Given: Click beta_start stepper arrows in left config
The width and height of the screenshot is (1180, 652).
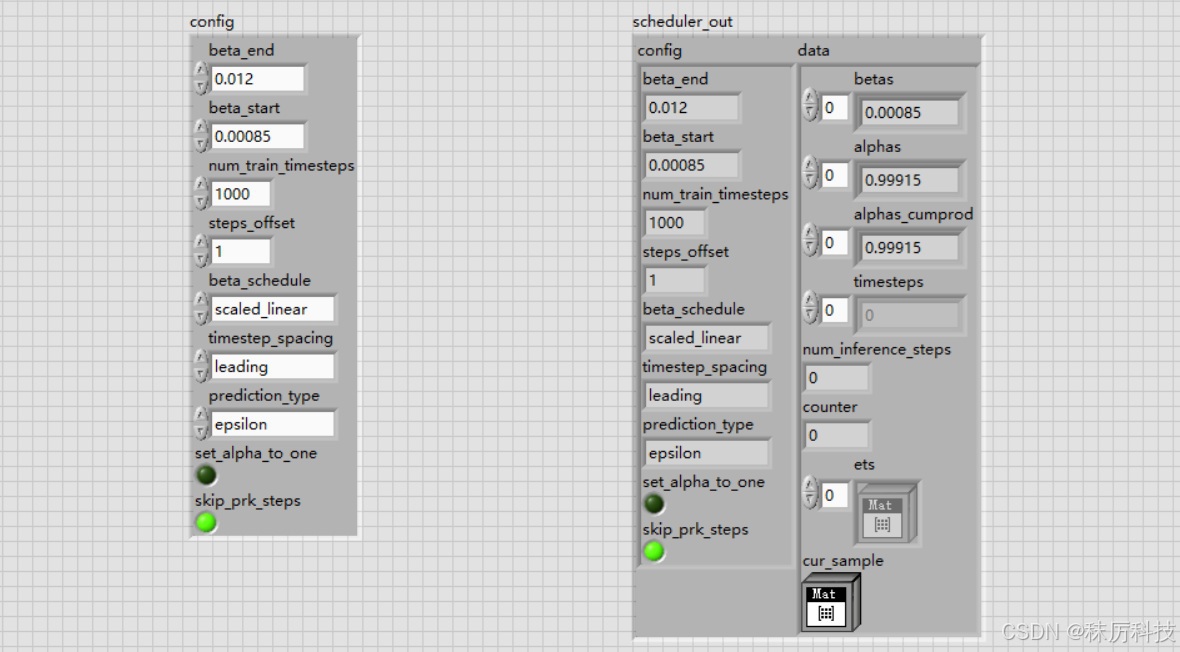Looking at the screenshot, I should 201,136.
